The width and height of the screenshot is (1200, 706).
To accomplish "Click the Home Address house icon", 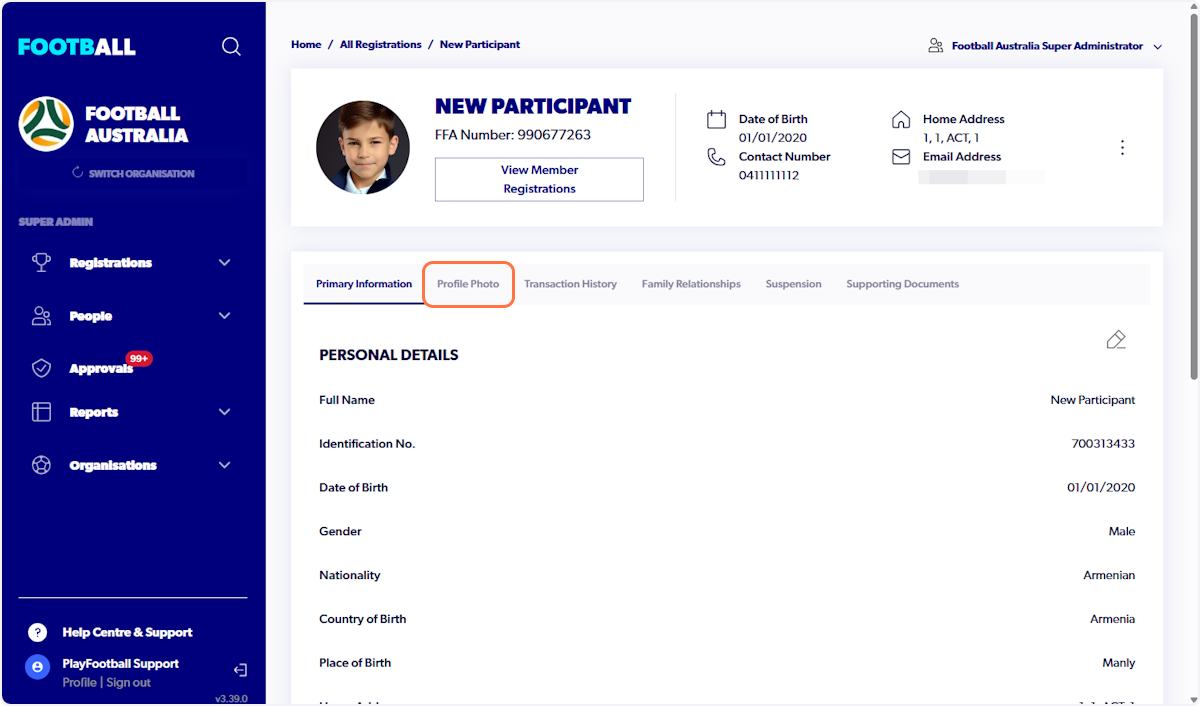I will (x=901, y=119).
